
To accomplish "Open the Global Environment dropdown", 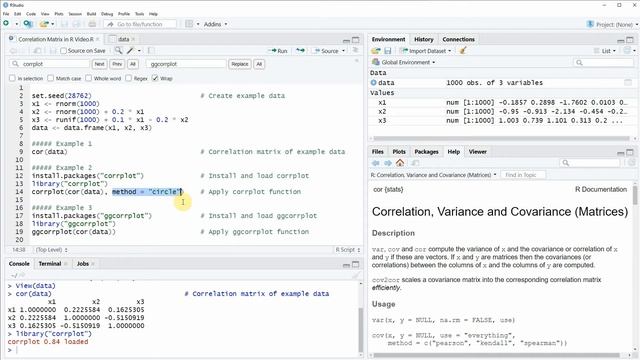I will (x=404, y=62).
